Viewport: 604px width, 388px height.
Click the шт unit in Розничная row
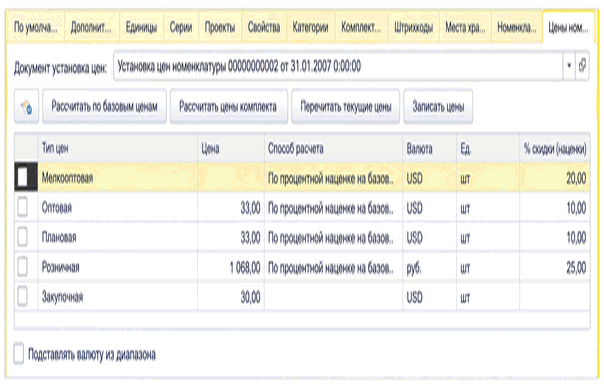[488, 267]
